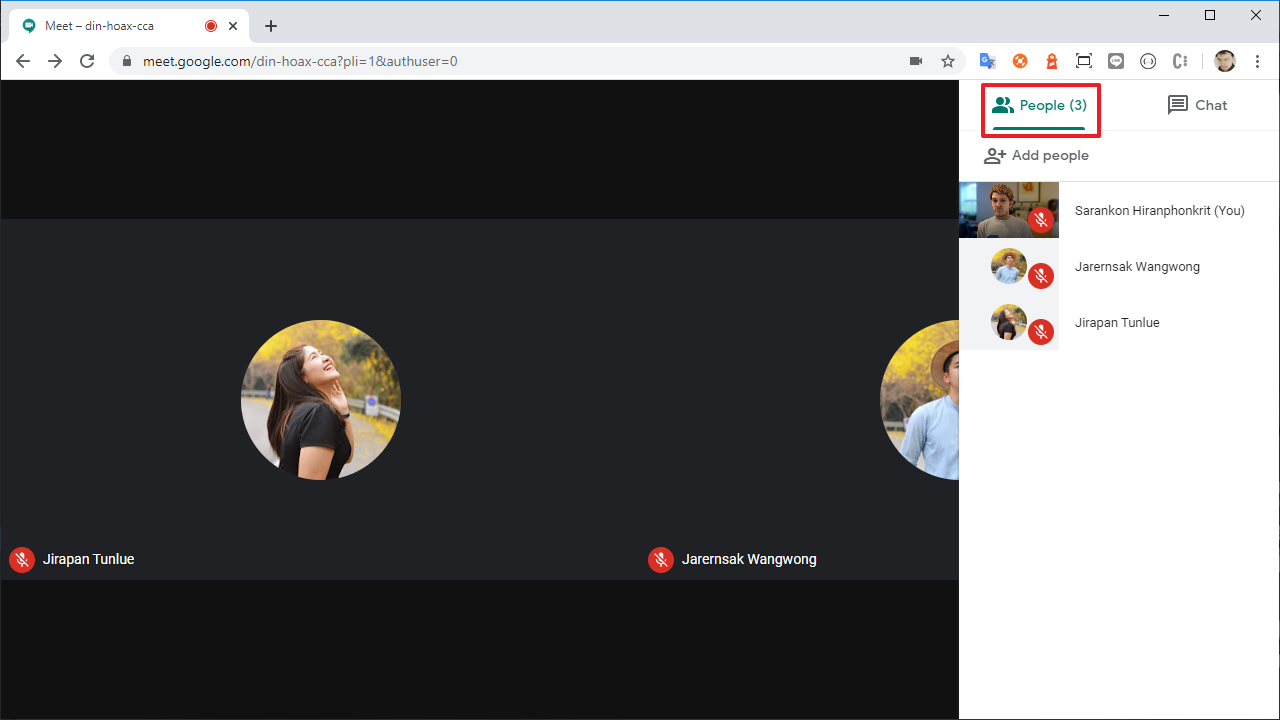Click the muted mic icon beside Jarernsak Wangwong's tile label
Image resolution: width=1280 pixels, height=720 pixels.
660,560
